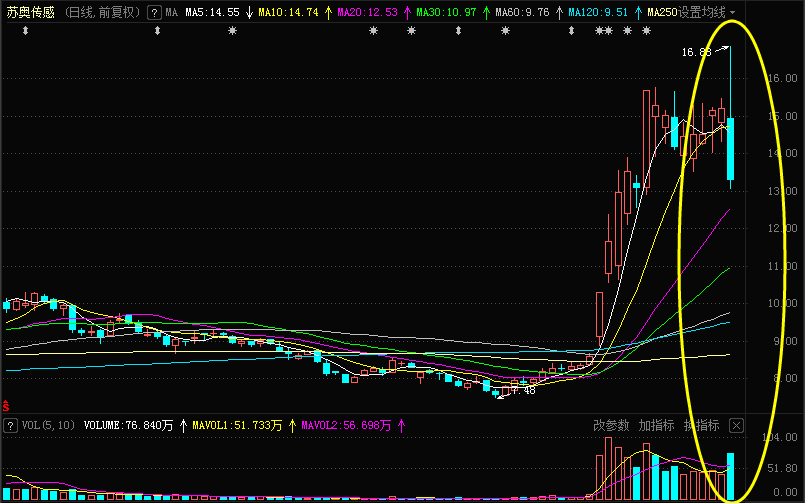Click the first asterisk info marker icon
Screen dimensions: 805x503
(x=232, y=32)
